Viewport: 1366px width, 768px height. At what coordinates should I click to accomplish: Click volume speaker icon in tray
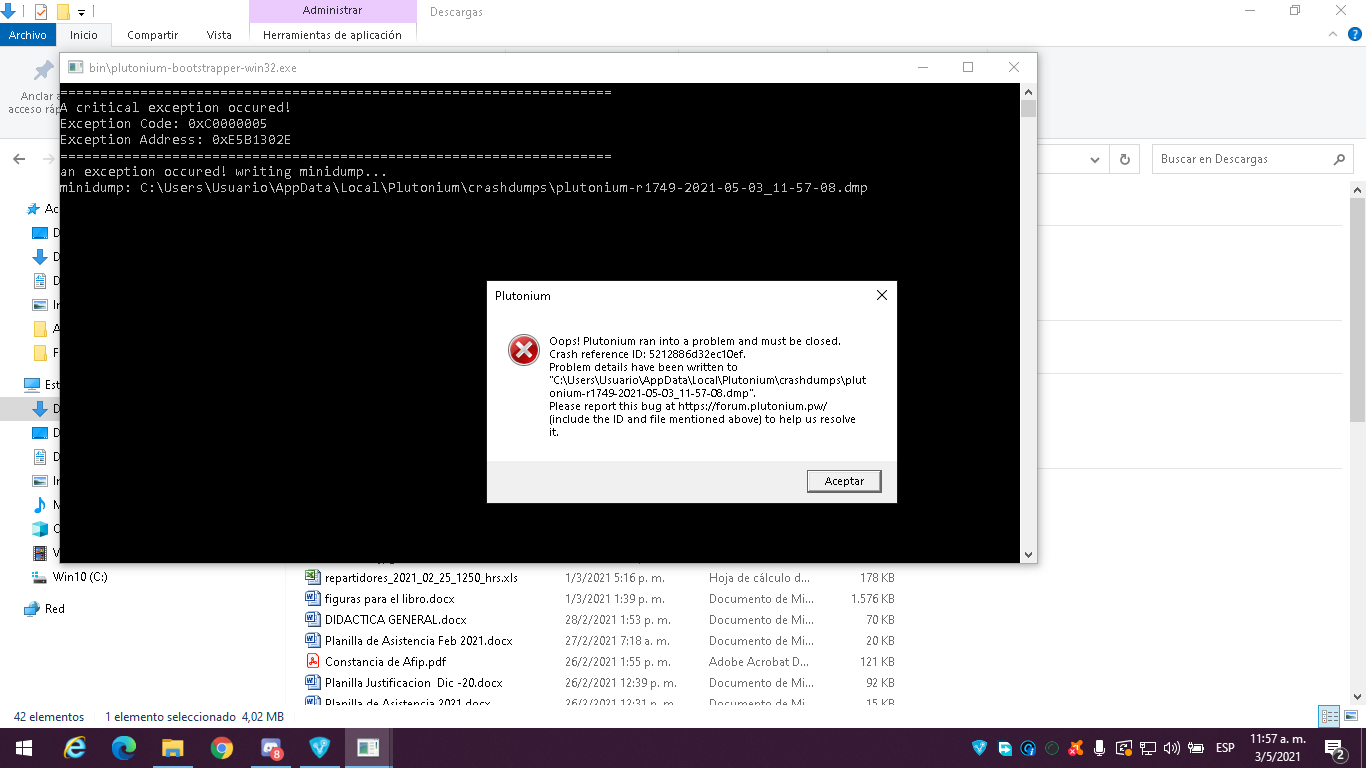pyautogui.click(x=1172, y=747)
